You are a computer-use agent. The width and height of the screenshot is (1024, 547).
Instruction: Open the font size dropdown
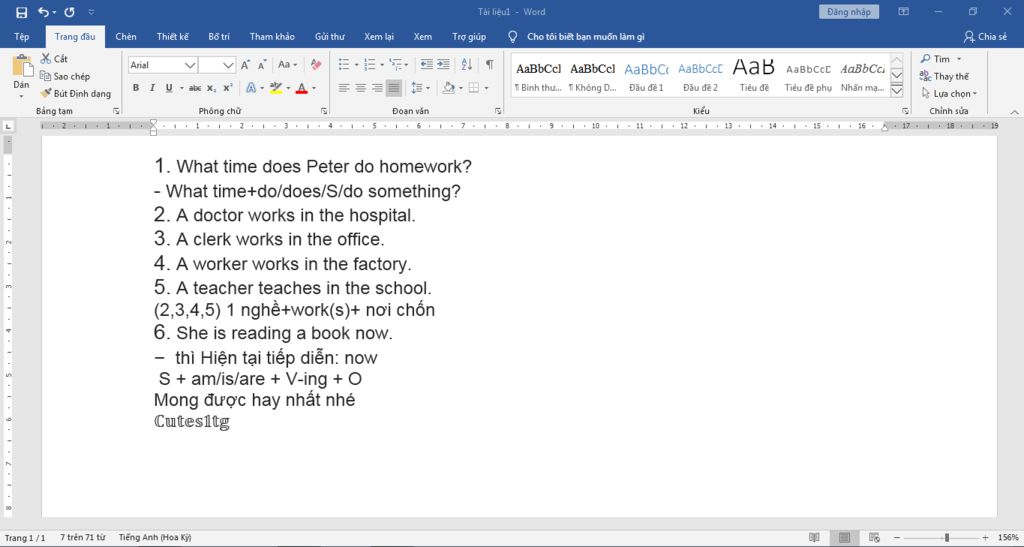229,65
